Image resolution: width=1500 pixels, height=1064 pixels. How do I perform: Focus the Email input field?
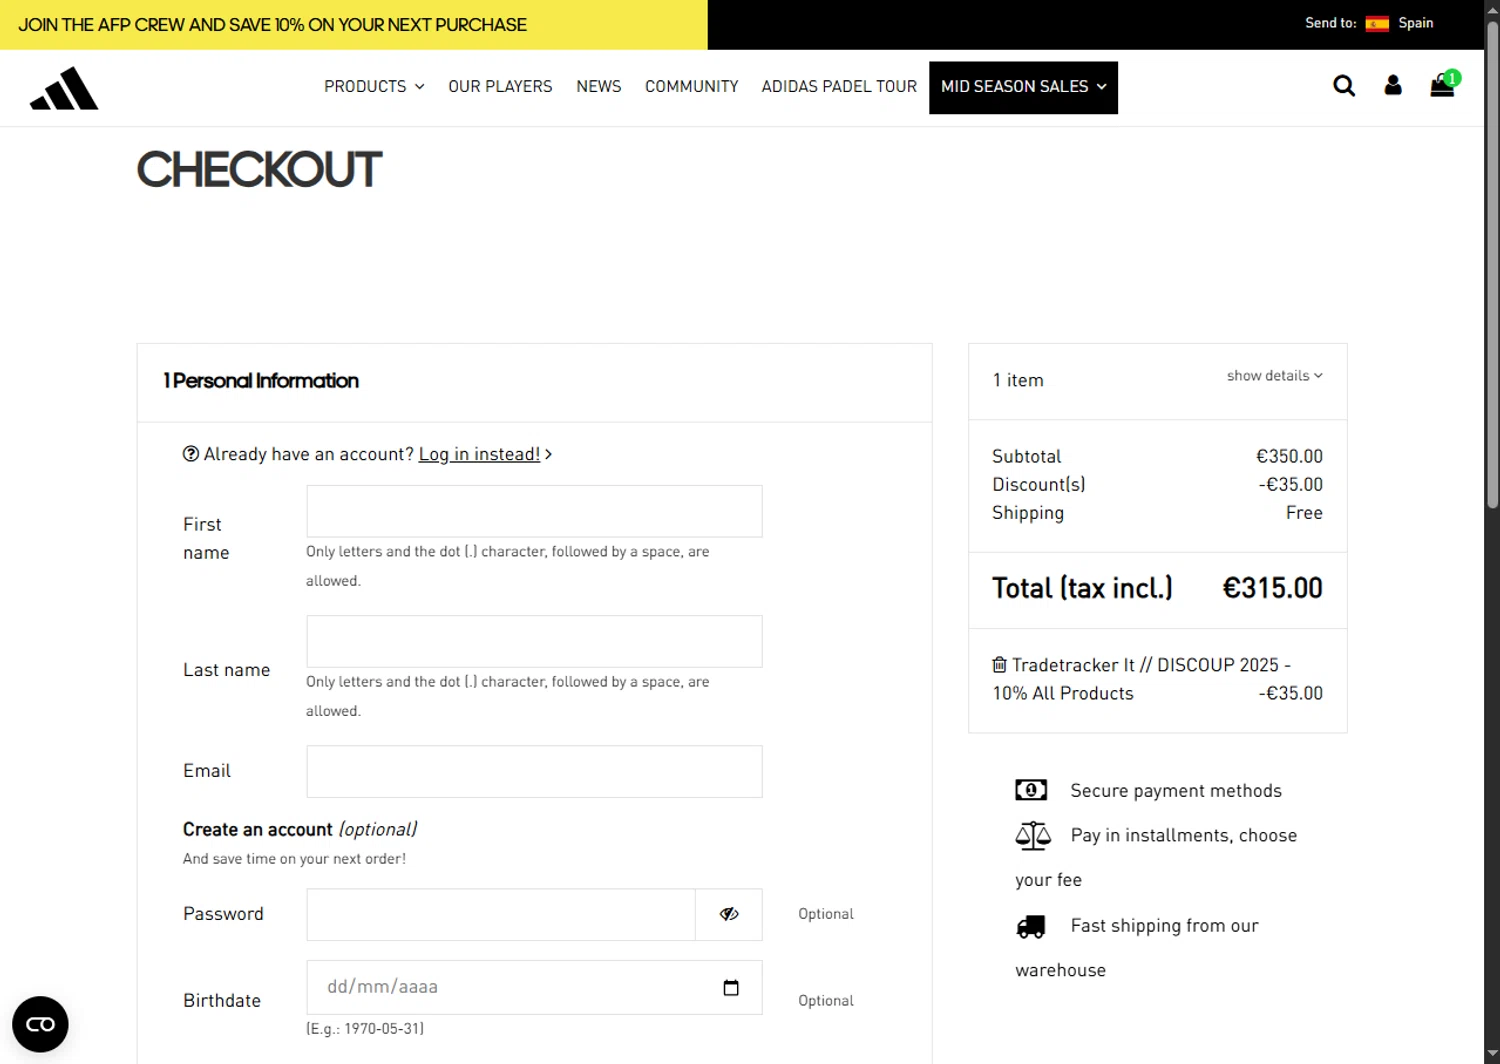tap(534, 771)
